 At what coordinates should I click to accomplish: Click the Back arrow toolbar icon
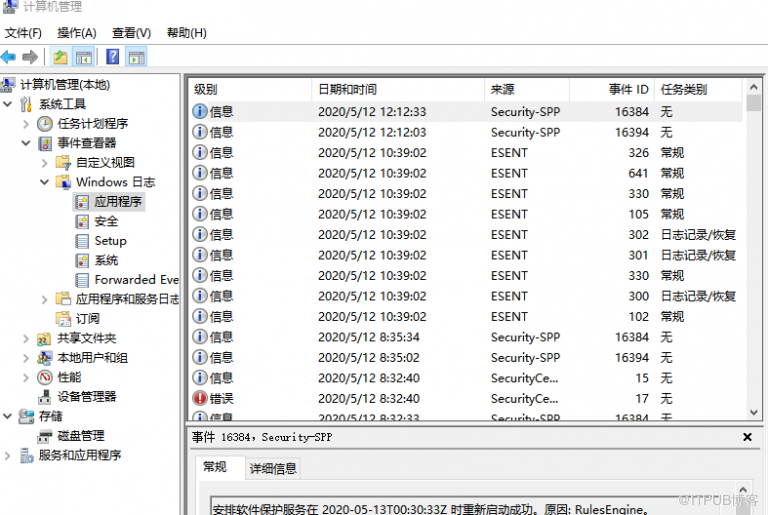[x=8, y=57]
